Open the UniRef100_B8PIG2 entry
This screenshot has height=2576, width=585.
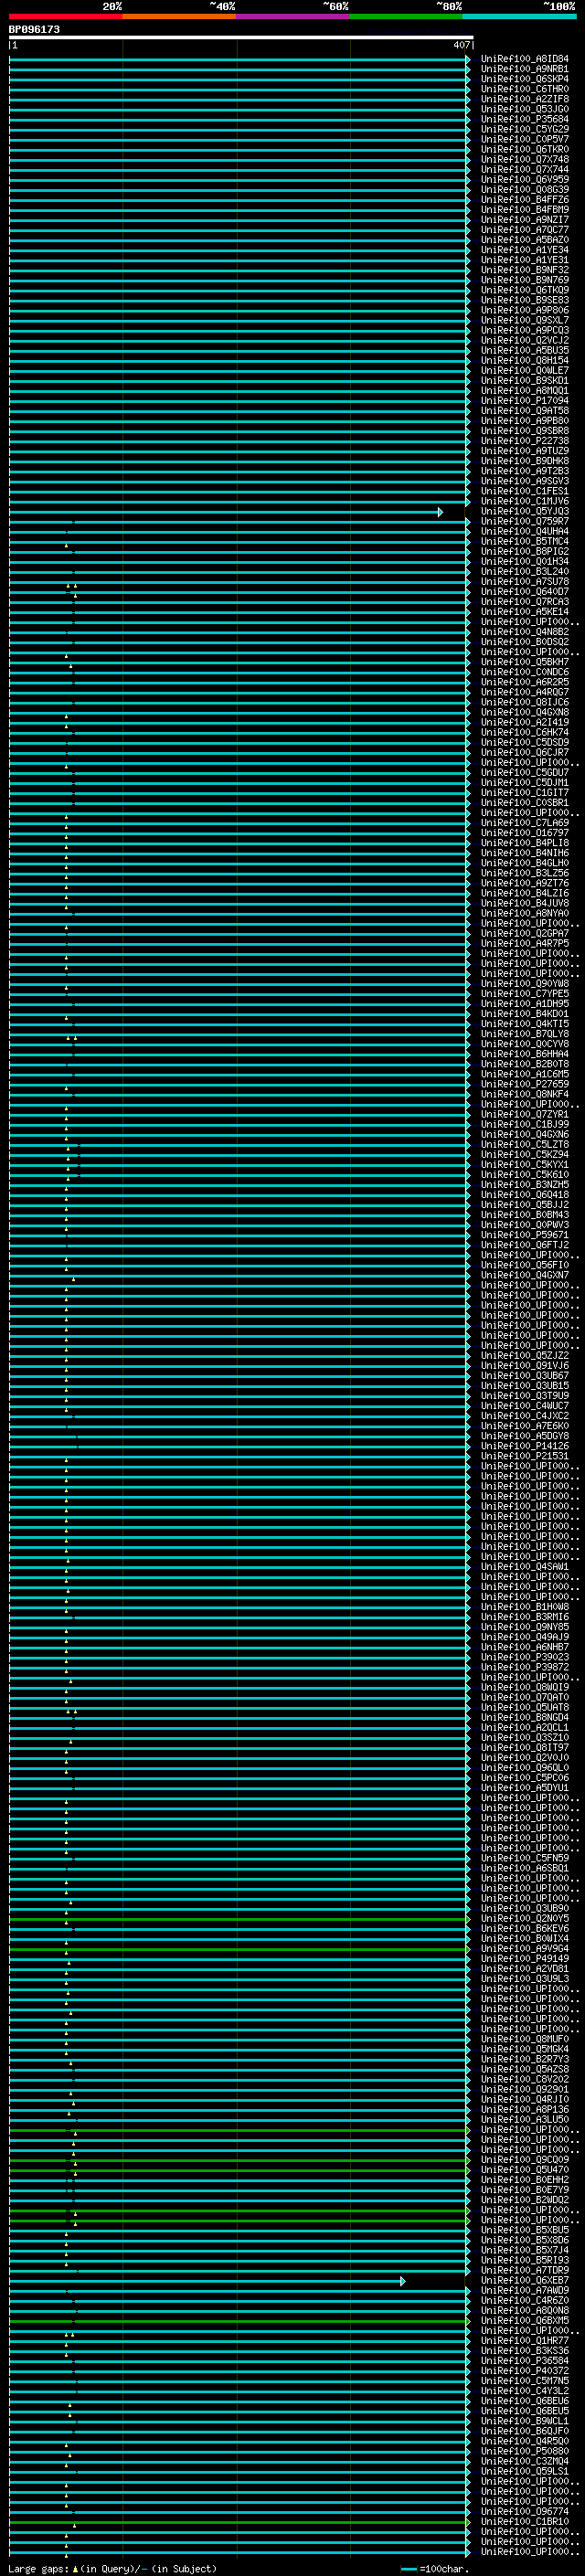coord(525,551)
